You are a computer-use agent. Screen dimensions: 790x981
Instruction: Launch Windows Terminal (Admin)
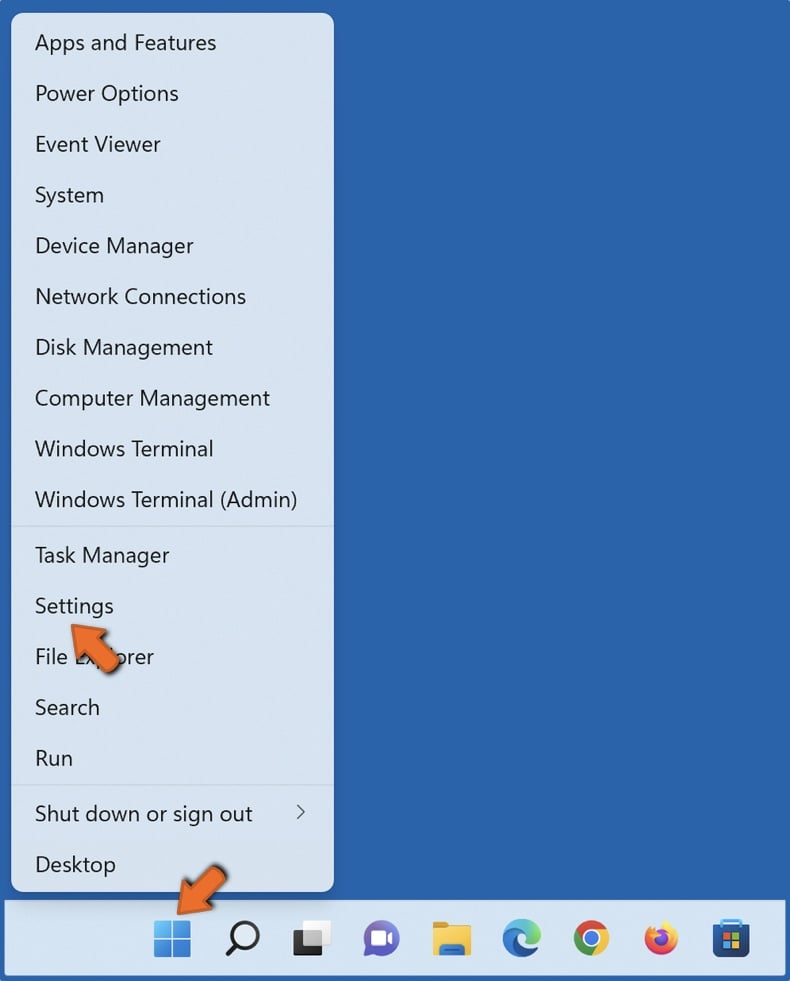pyautogui.click(x=167, y=500)
